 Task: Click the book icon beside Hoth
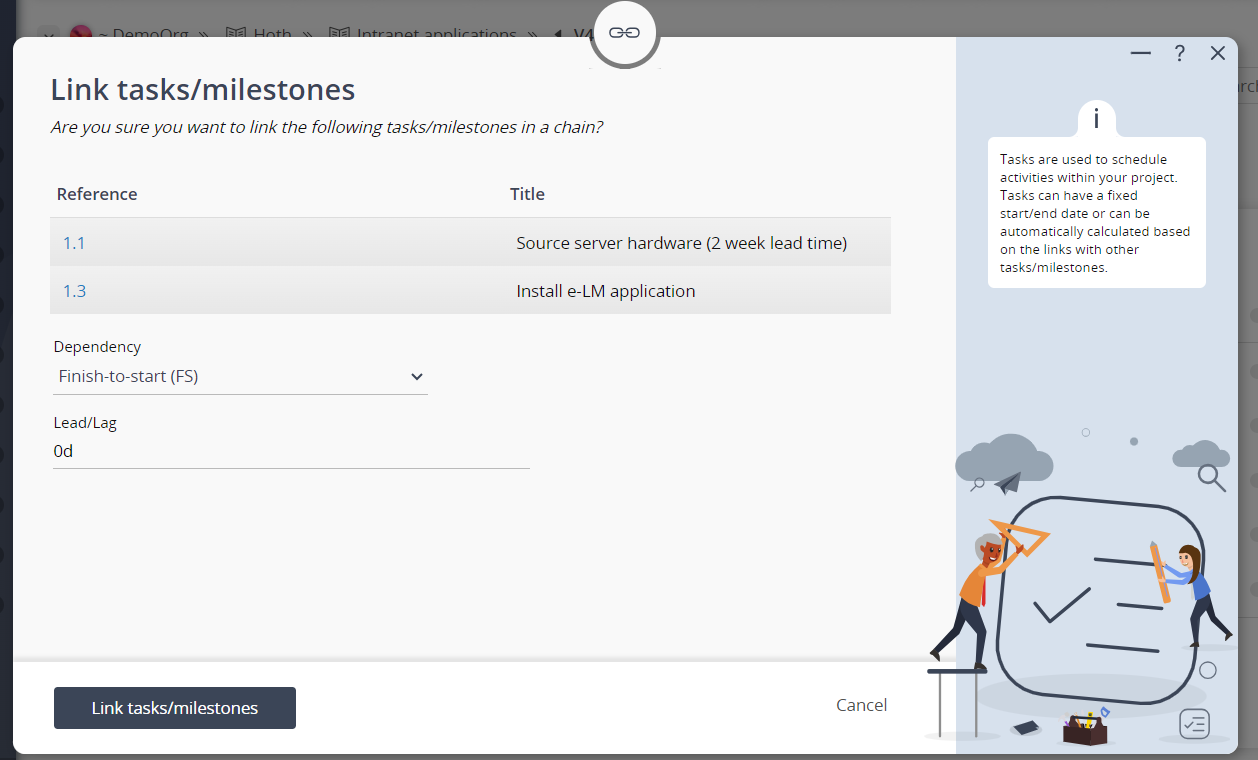coord(236,34)
